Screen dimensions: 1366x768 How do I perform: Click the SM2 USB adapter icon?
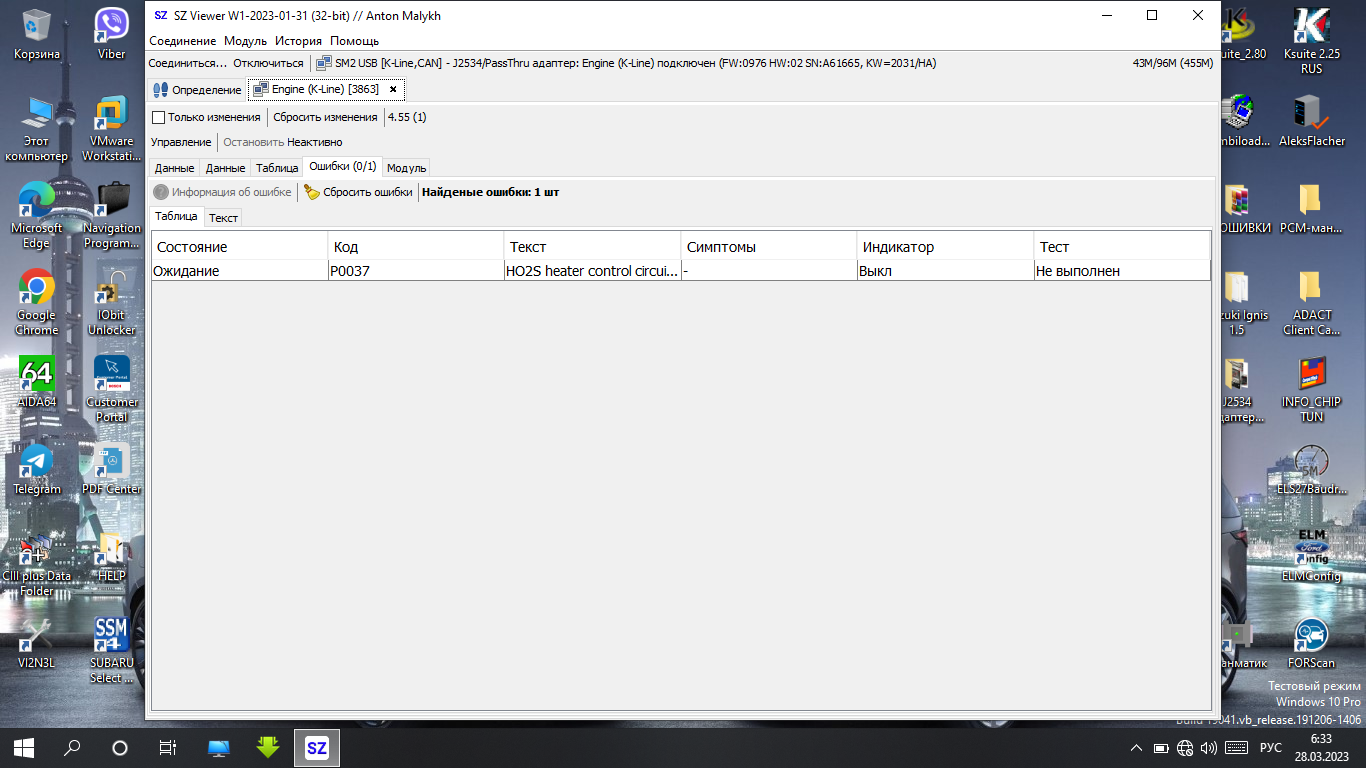pyautogui.click(x=324, y=63)
